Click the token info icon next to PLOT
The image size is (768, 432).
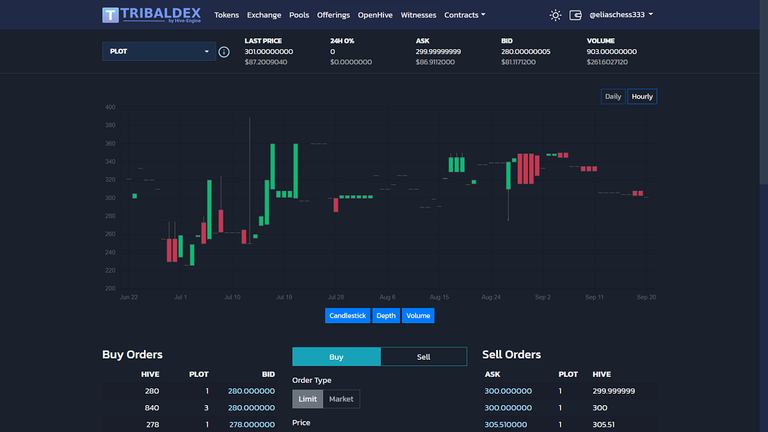coord(224,51)
